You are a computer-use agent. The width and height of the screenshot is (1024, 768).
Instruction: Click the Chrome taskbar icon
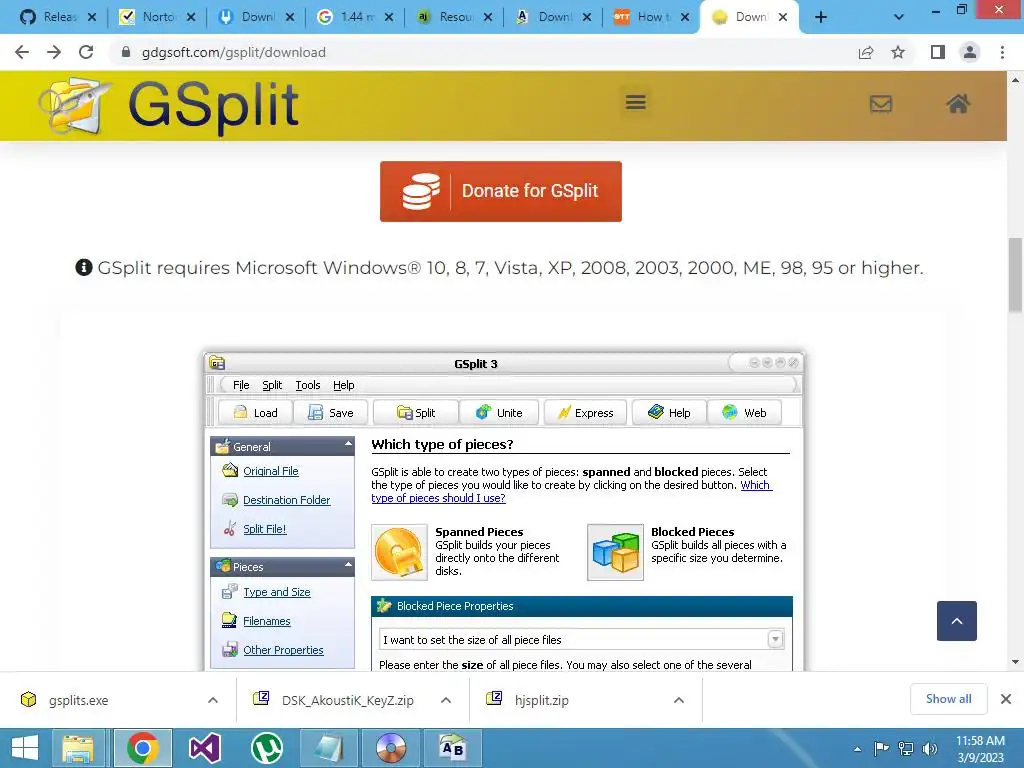[142, 748]
